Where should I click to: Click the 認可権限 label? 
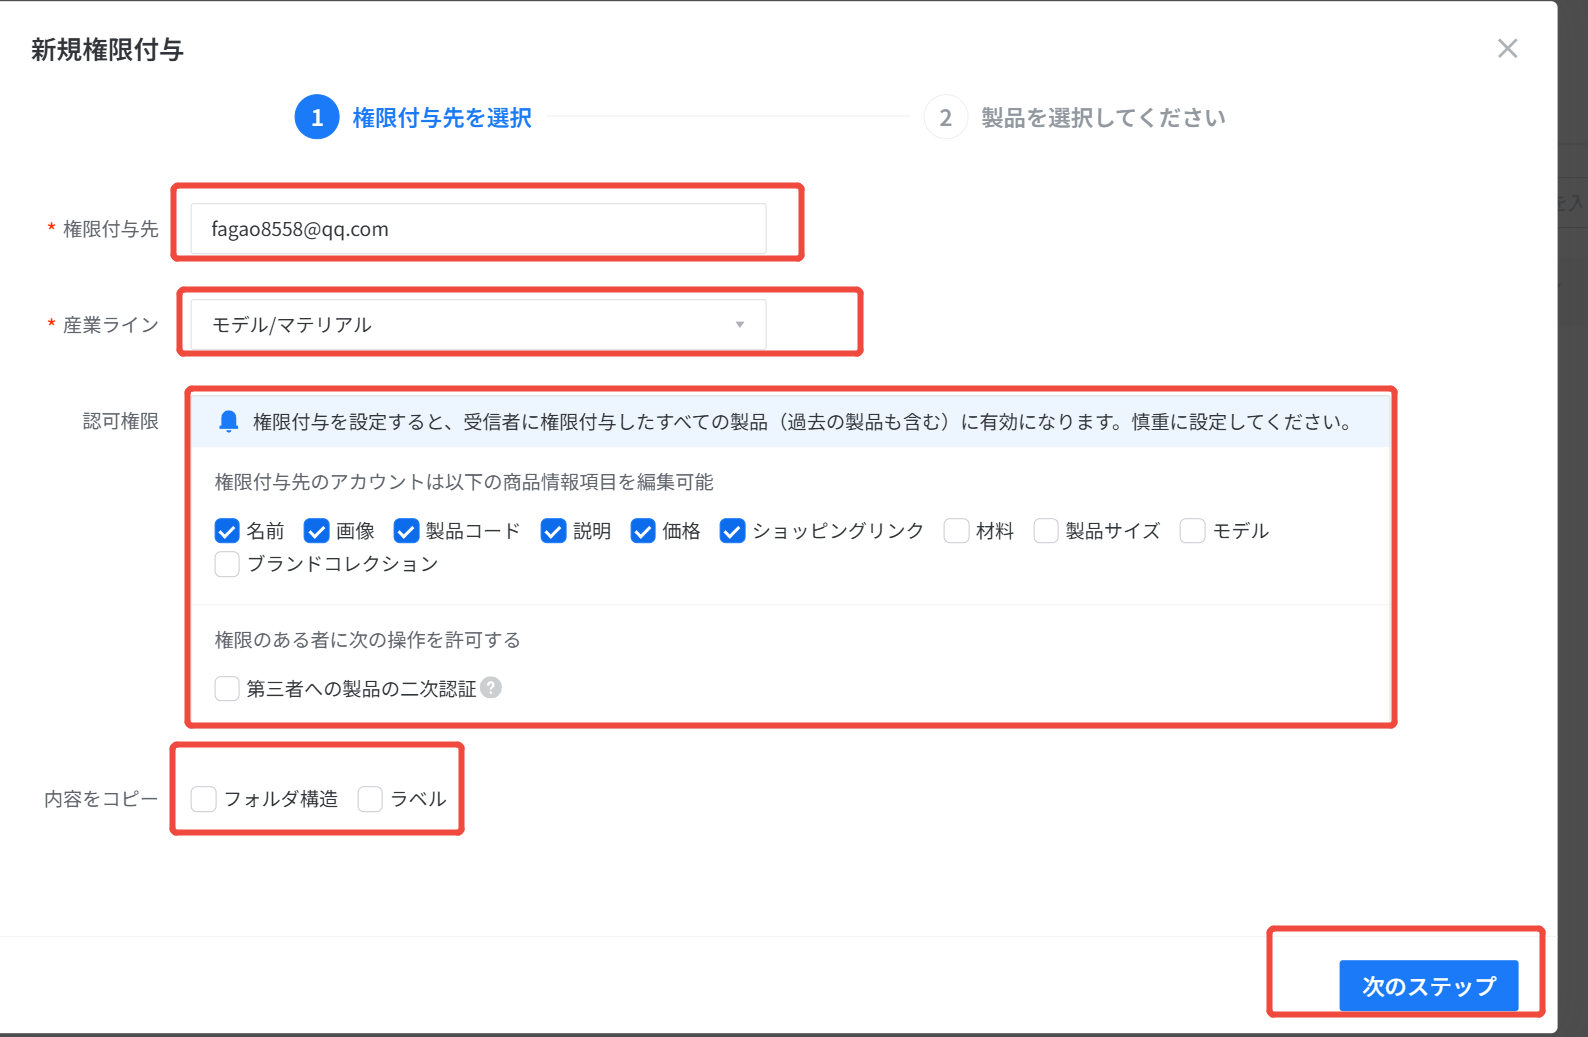tap(121, 421)
